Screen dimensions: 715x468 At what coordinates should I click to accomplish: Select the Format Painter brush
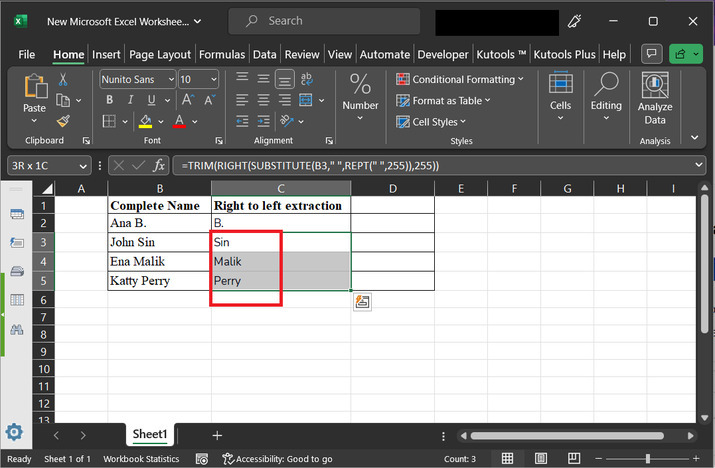click(x=63, y=121)
